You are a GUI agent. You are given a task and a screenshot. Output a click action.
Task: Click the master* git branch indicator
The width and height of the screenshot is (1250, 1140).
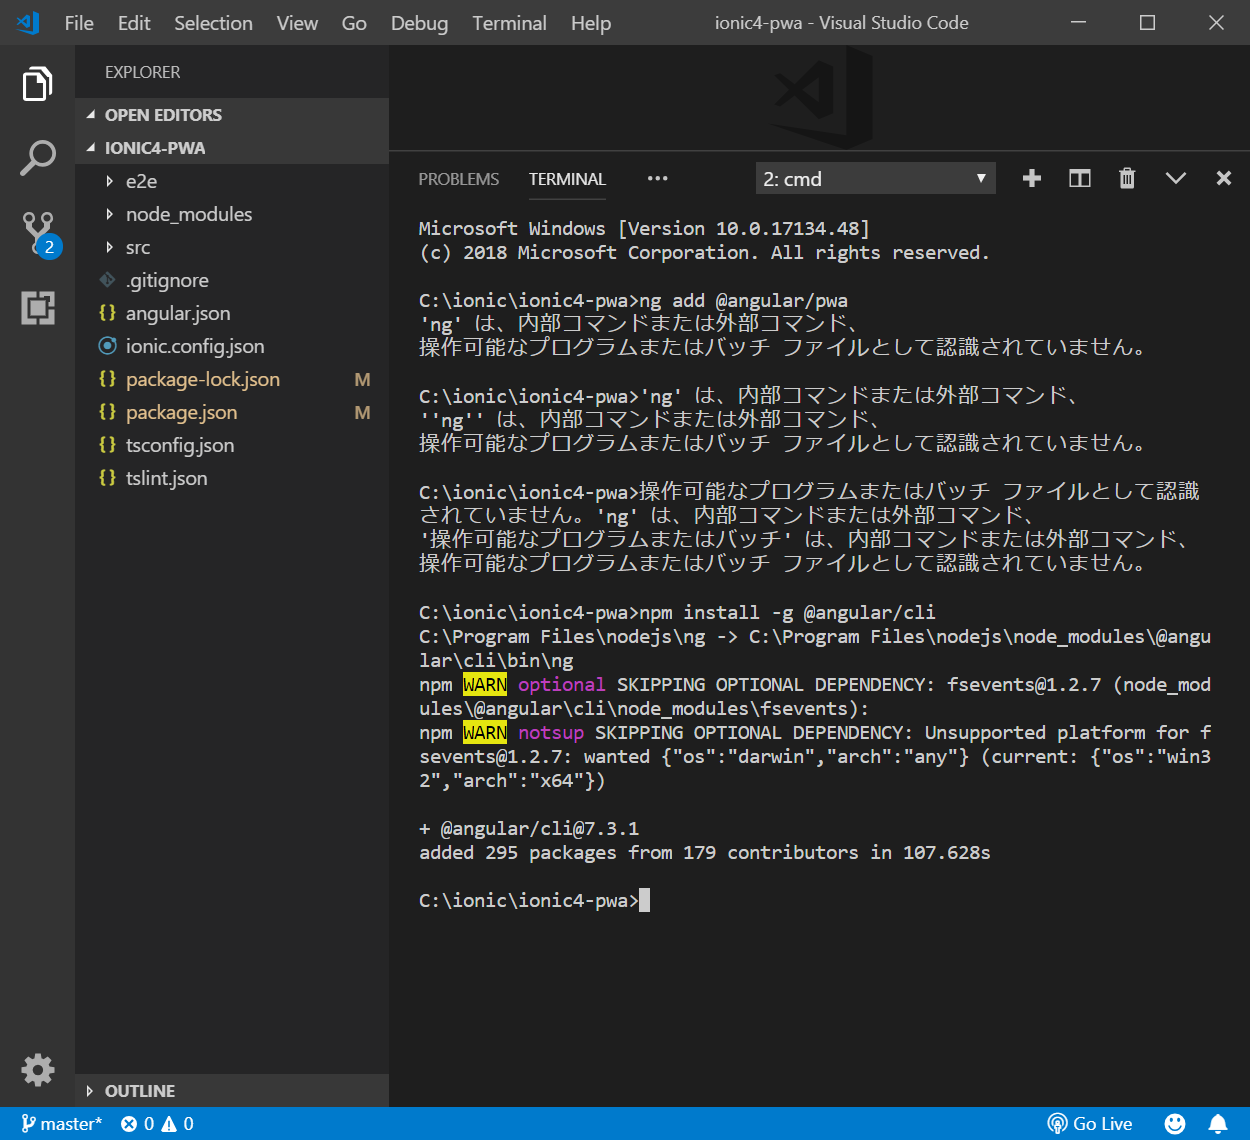point(61,1124)
